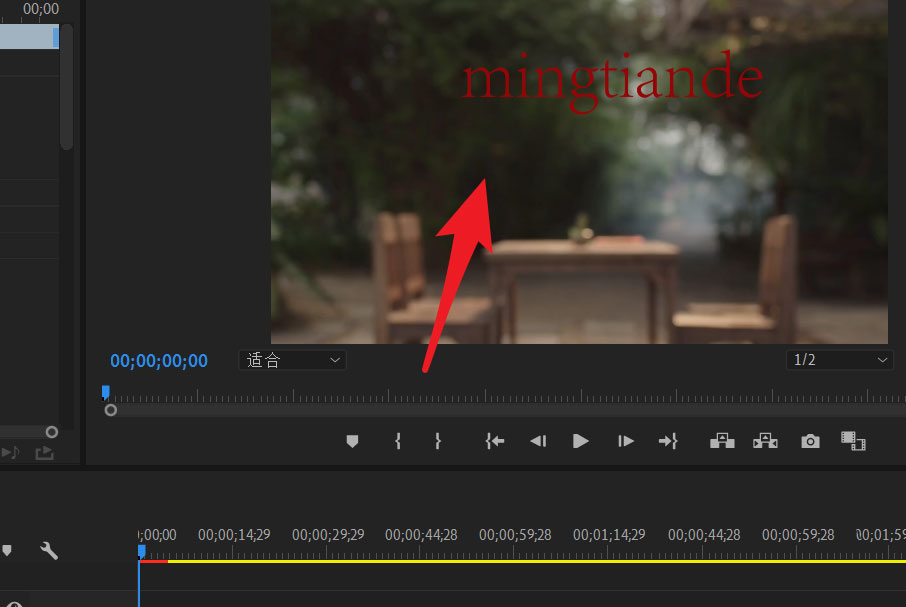
Task: Click the timeline add marker icon
Action: click(7, 550)
